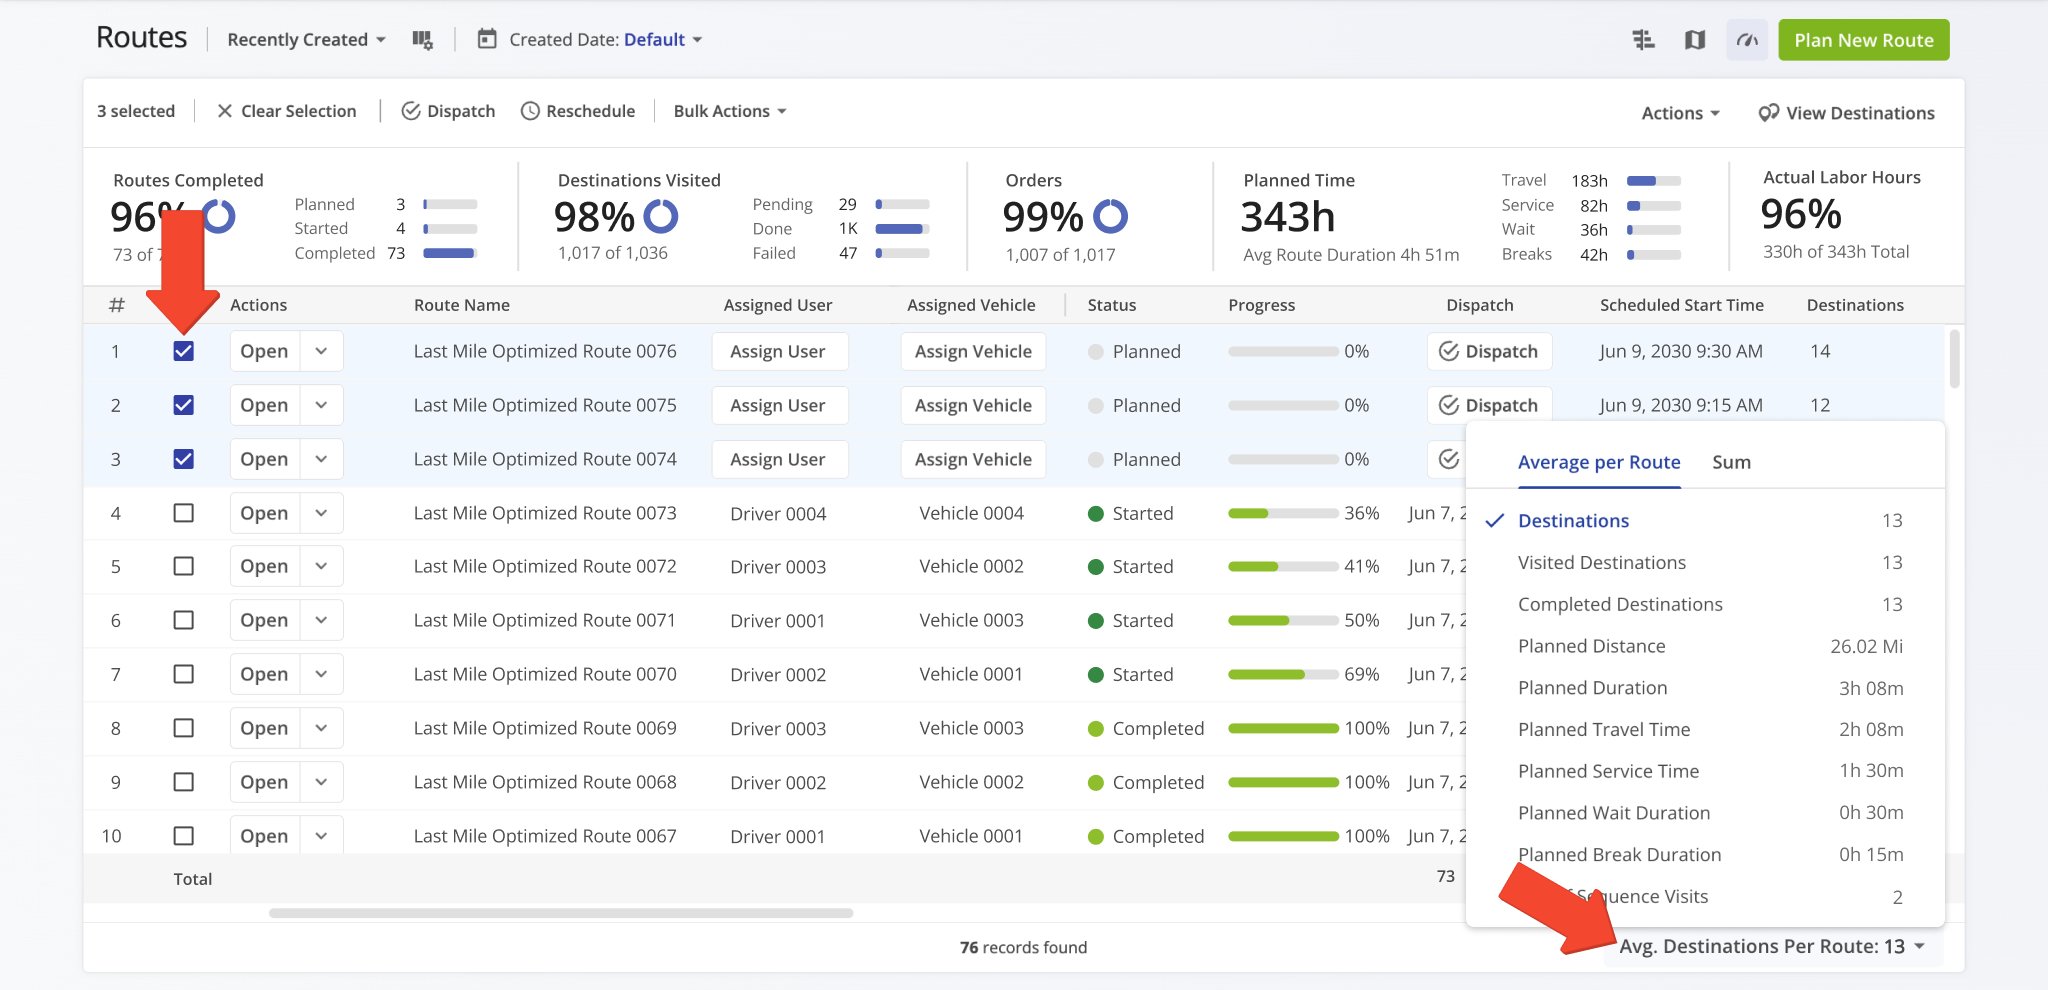Check the checkbox for Route 0073
Image resolution: width=2048 pixels, height=990 pixels.
(x=183, y=513)
